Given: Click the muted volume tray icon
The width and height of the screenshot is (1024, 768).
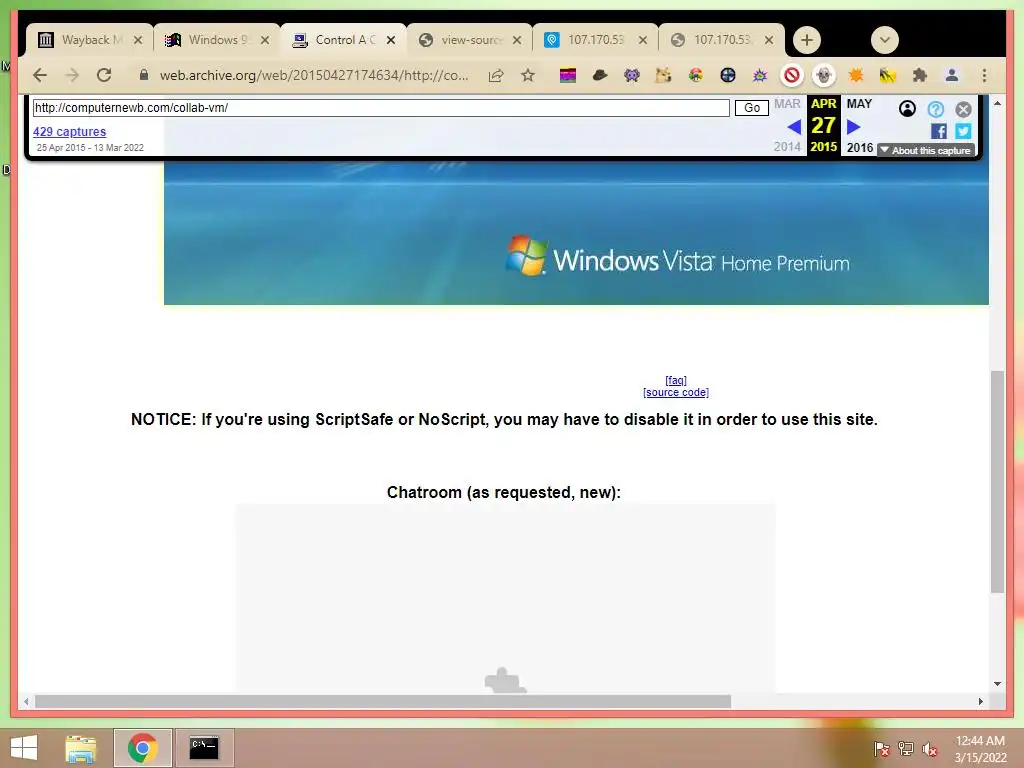Looking at the screenshot, I should pos(929,749).
